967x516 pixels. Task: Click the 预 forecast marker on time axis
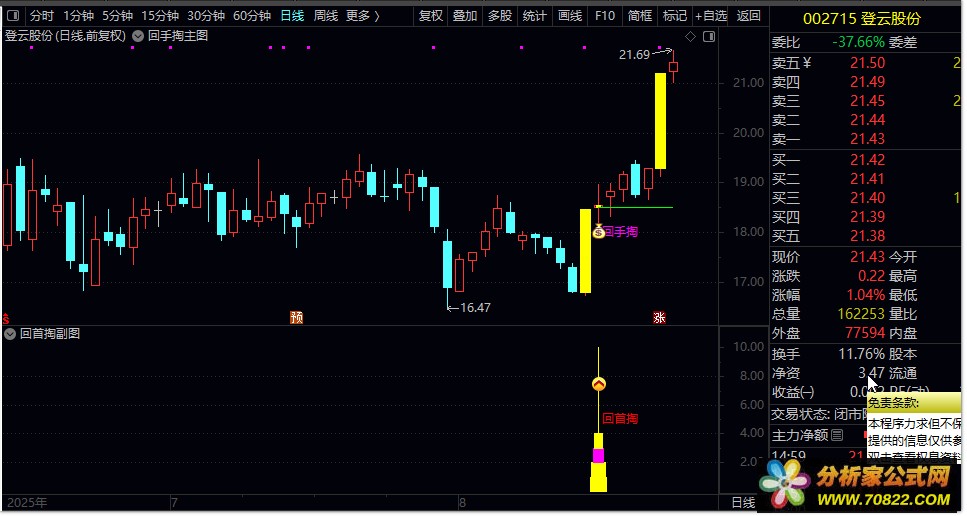pyautogui.click(x=297, y=318)
